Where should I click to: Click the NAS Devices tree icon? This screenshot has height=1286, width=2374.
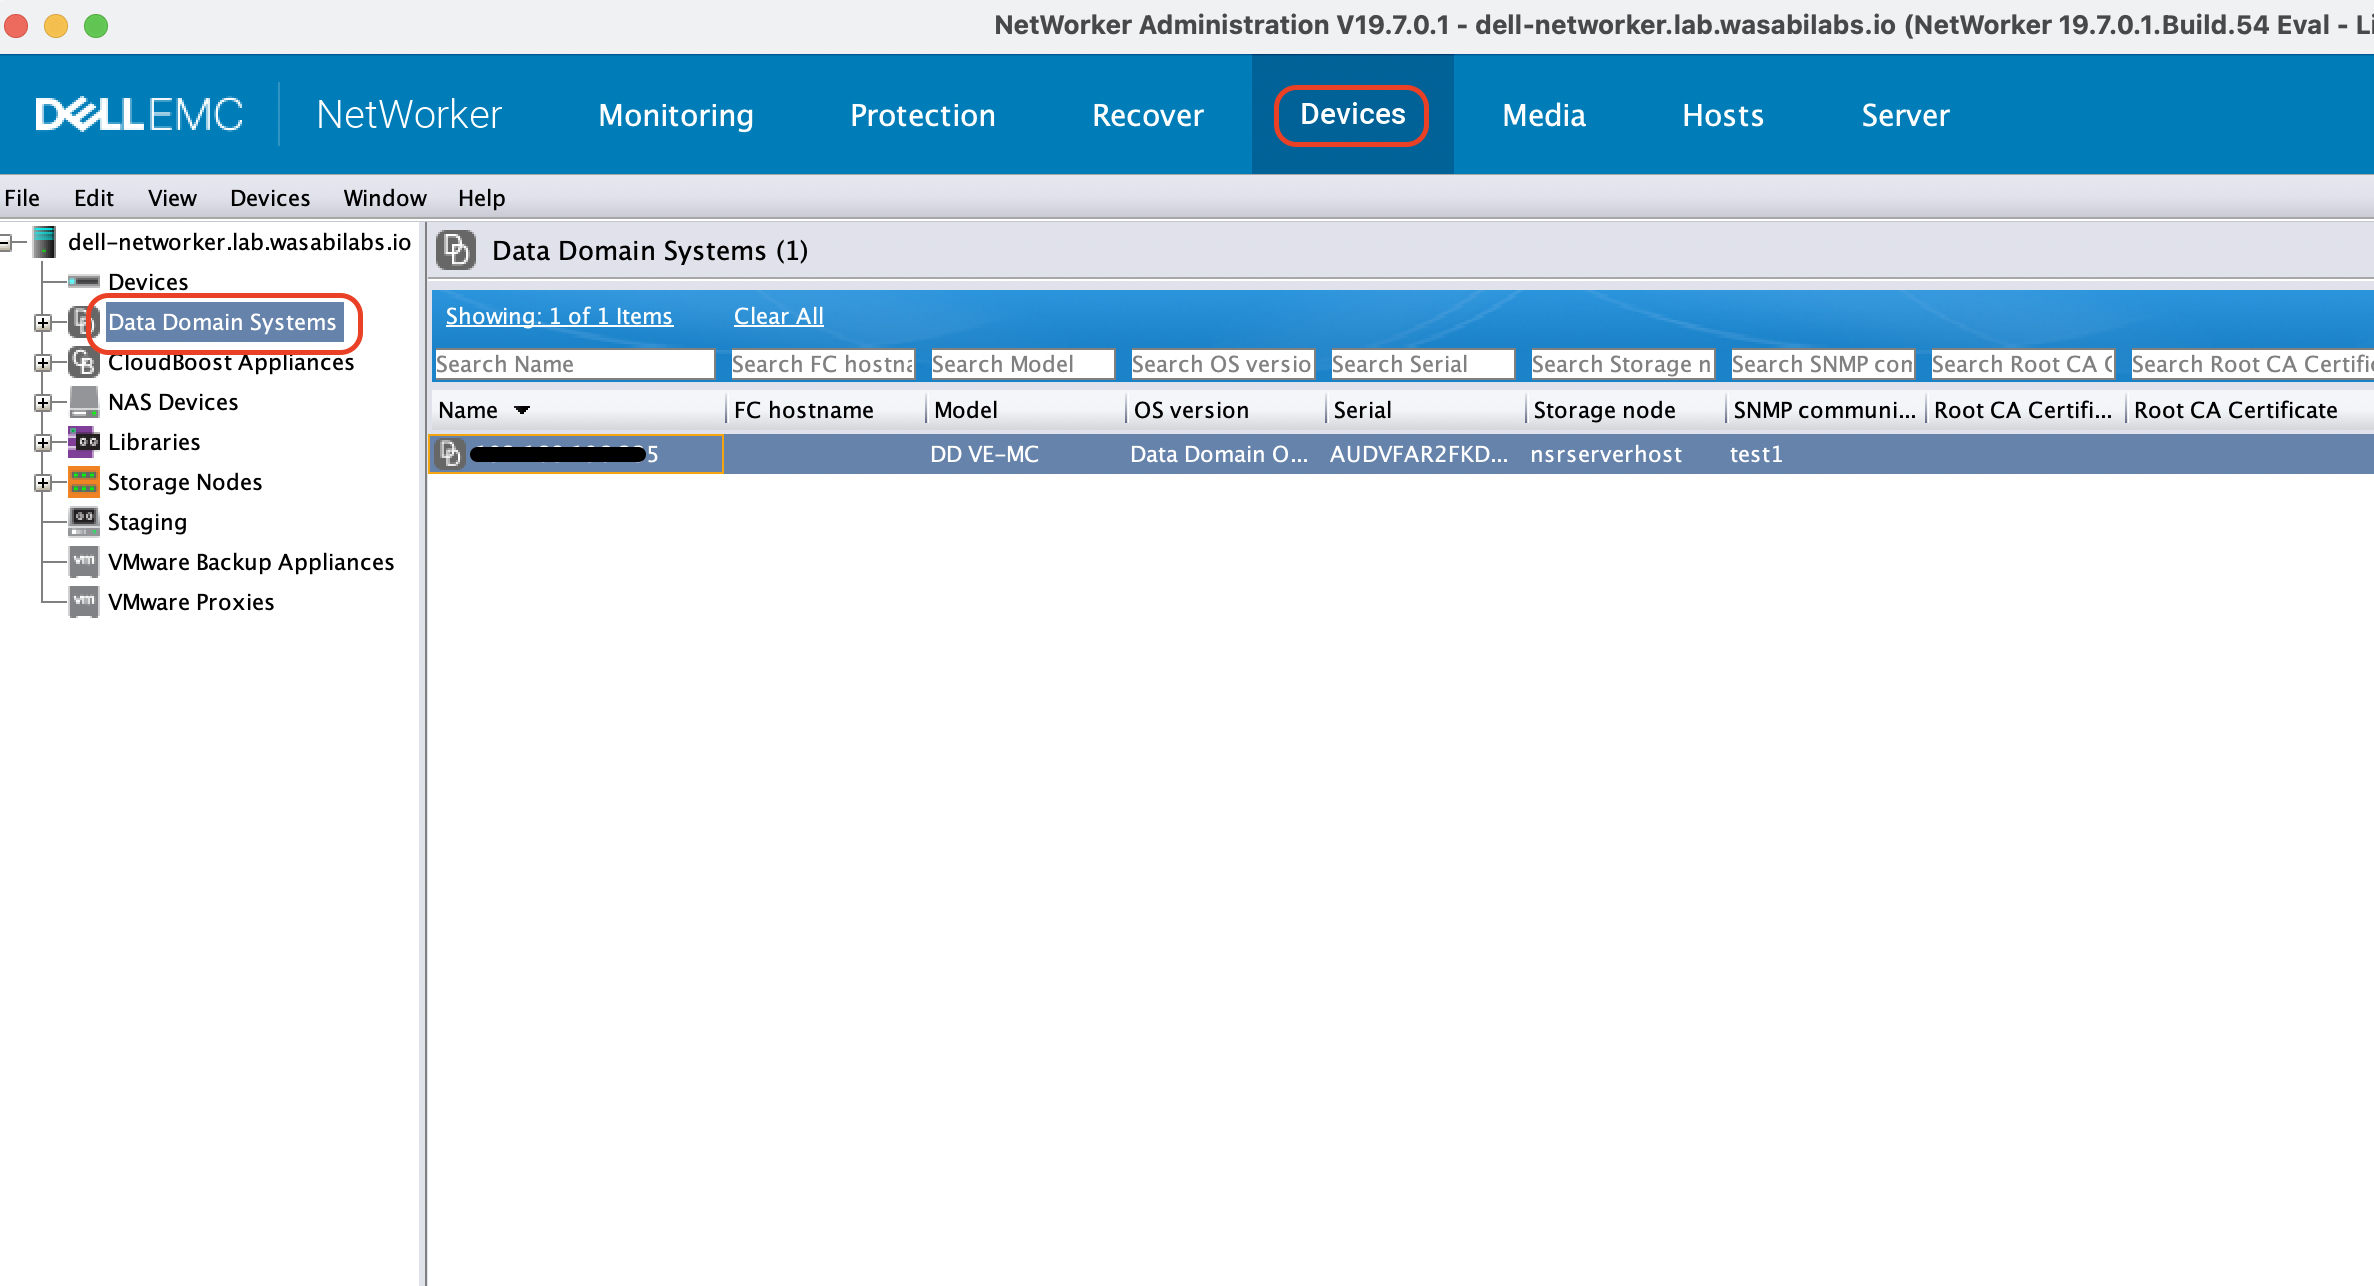(x=84, y=402)
